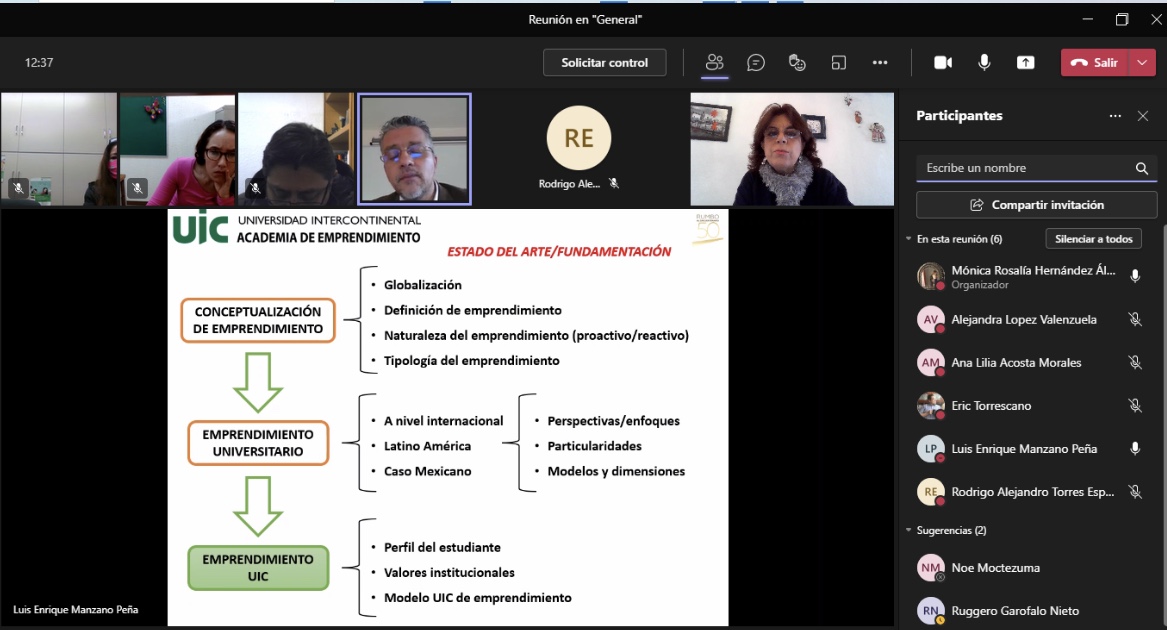Open the dropdown arrow next to Salir
Screen dimensions: 1167x630
[x=1142, y=63]
